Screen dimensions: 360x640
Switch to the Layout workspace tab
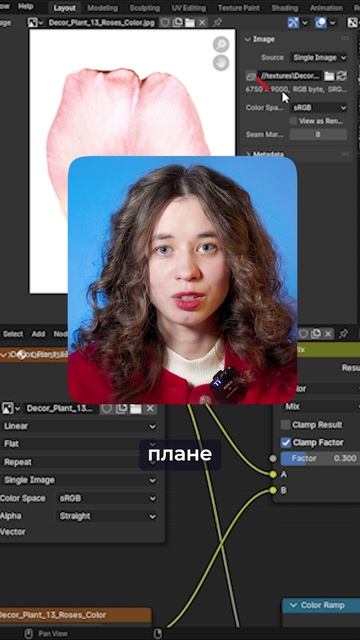64,8
